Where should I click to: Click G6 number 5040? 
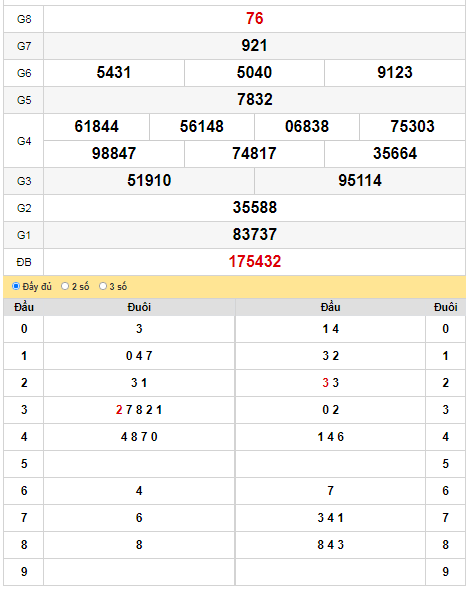(254, 72)
